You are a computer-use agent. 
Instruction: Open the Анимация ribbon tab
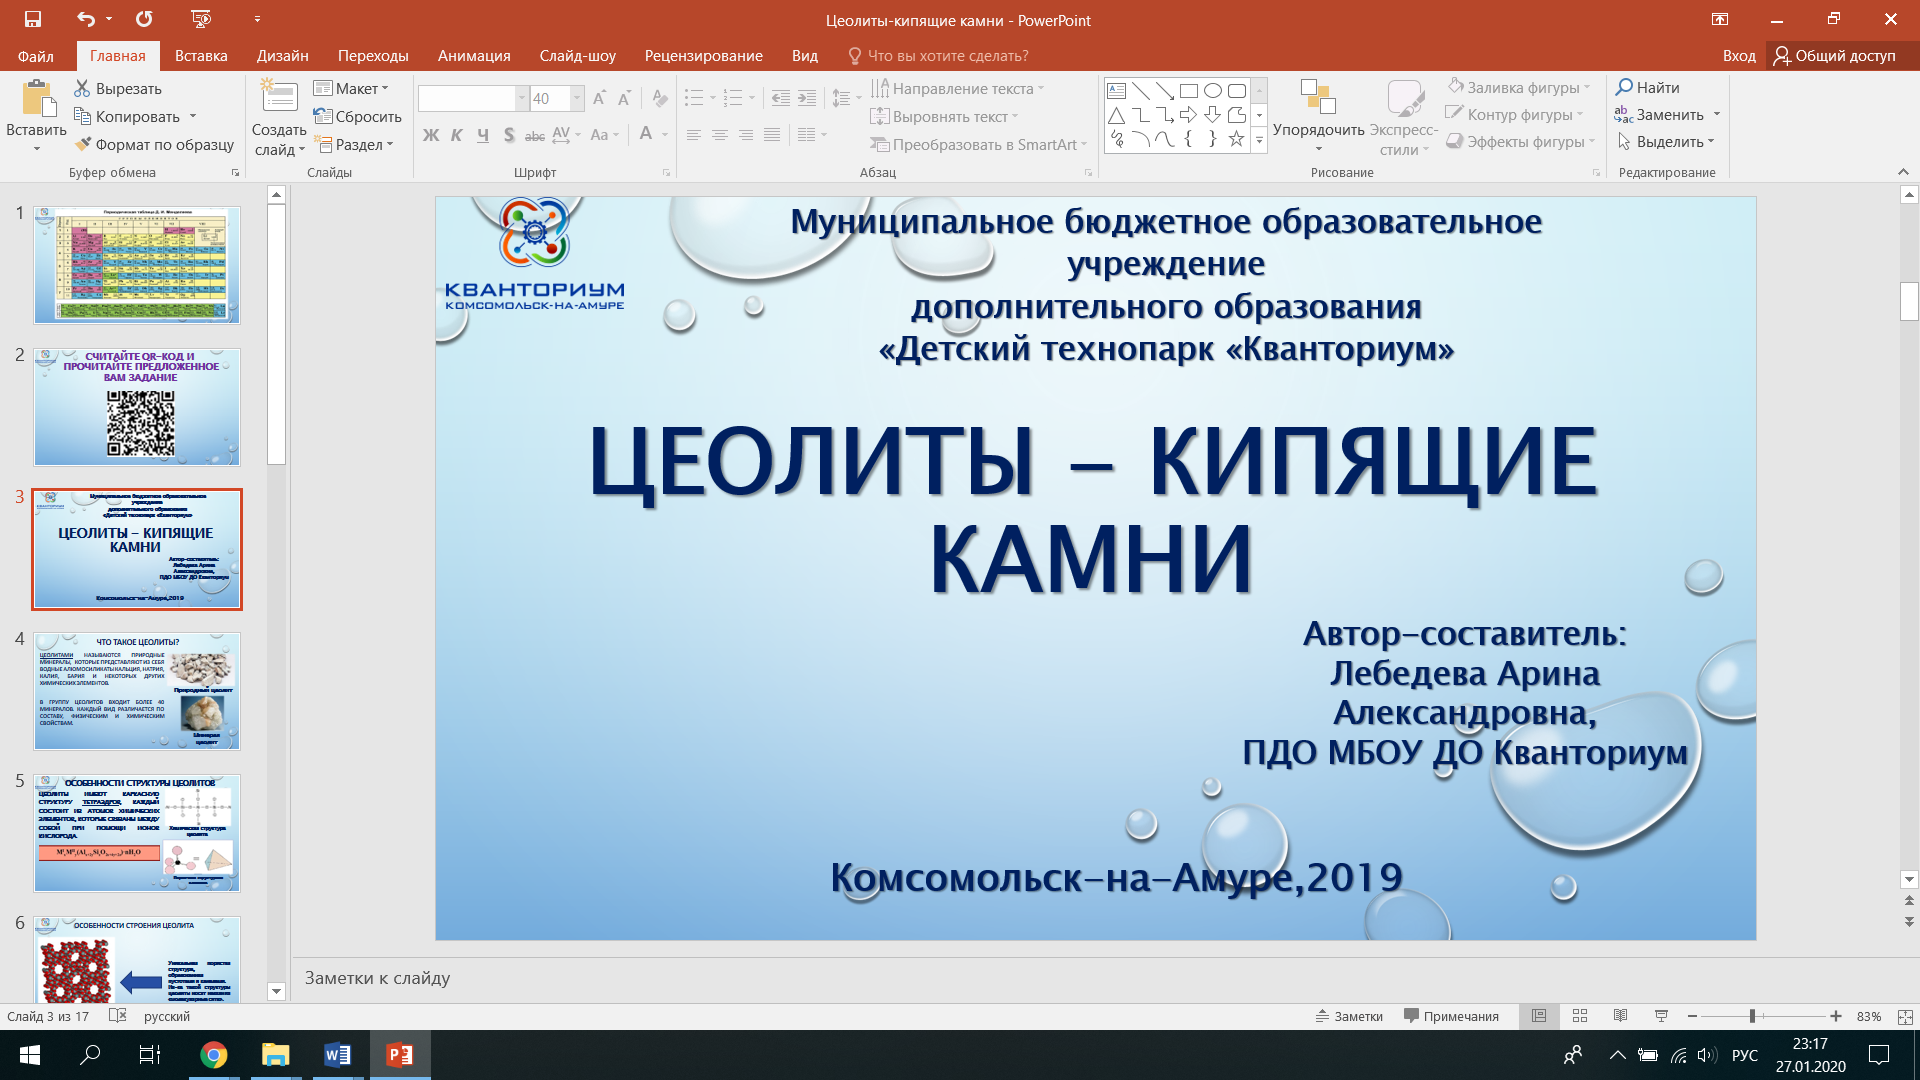[x=474, y=56]
